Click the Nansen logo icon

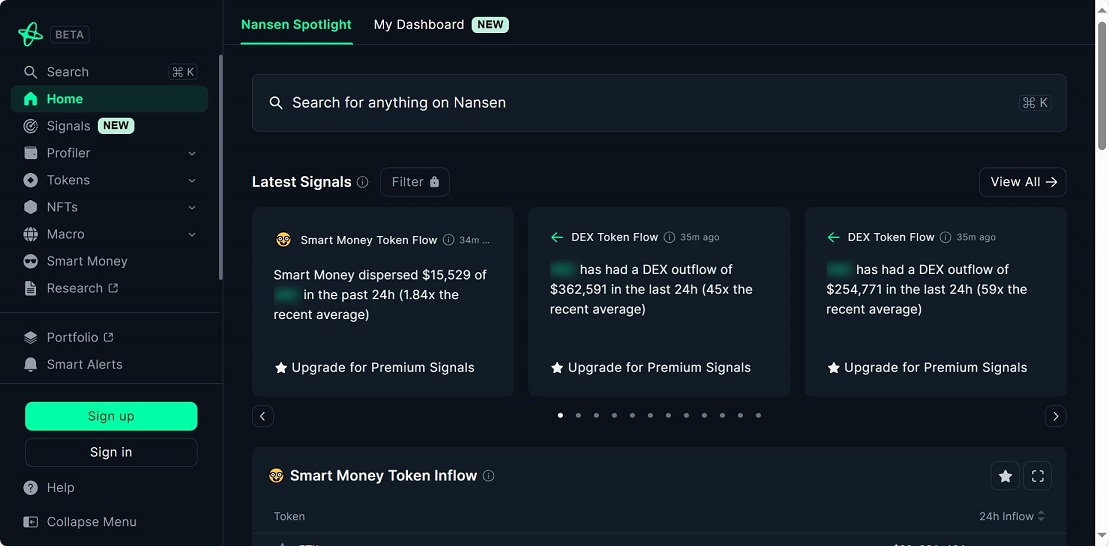point(30,34)
